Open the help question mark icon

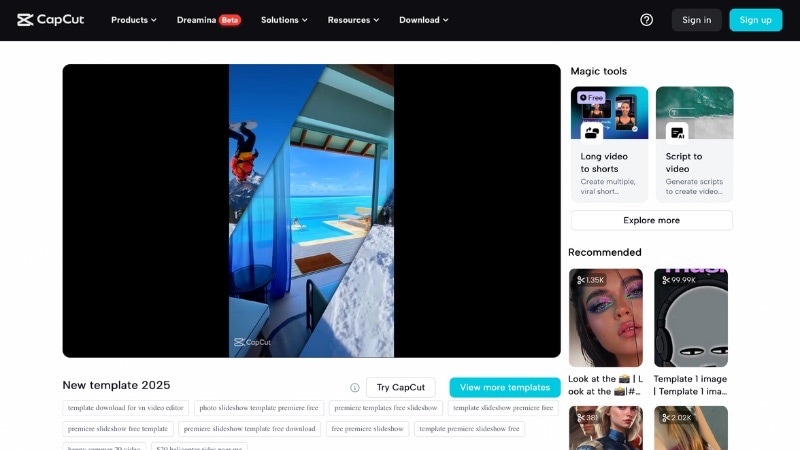646,20
